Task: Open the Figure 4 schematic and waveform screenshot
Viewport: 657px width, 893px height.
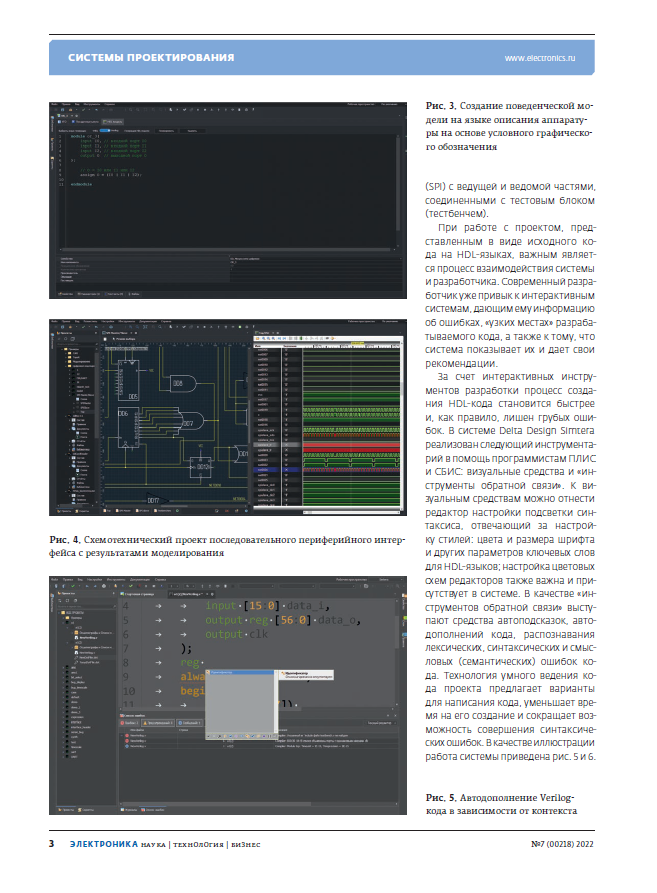Action: pos(228,417)
